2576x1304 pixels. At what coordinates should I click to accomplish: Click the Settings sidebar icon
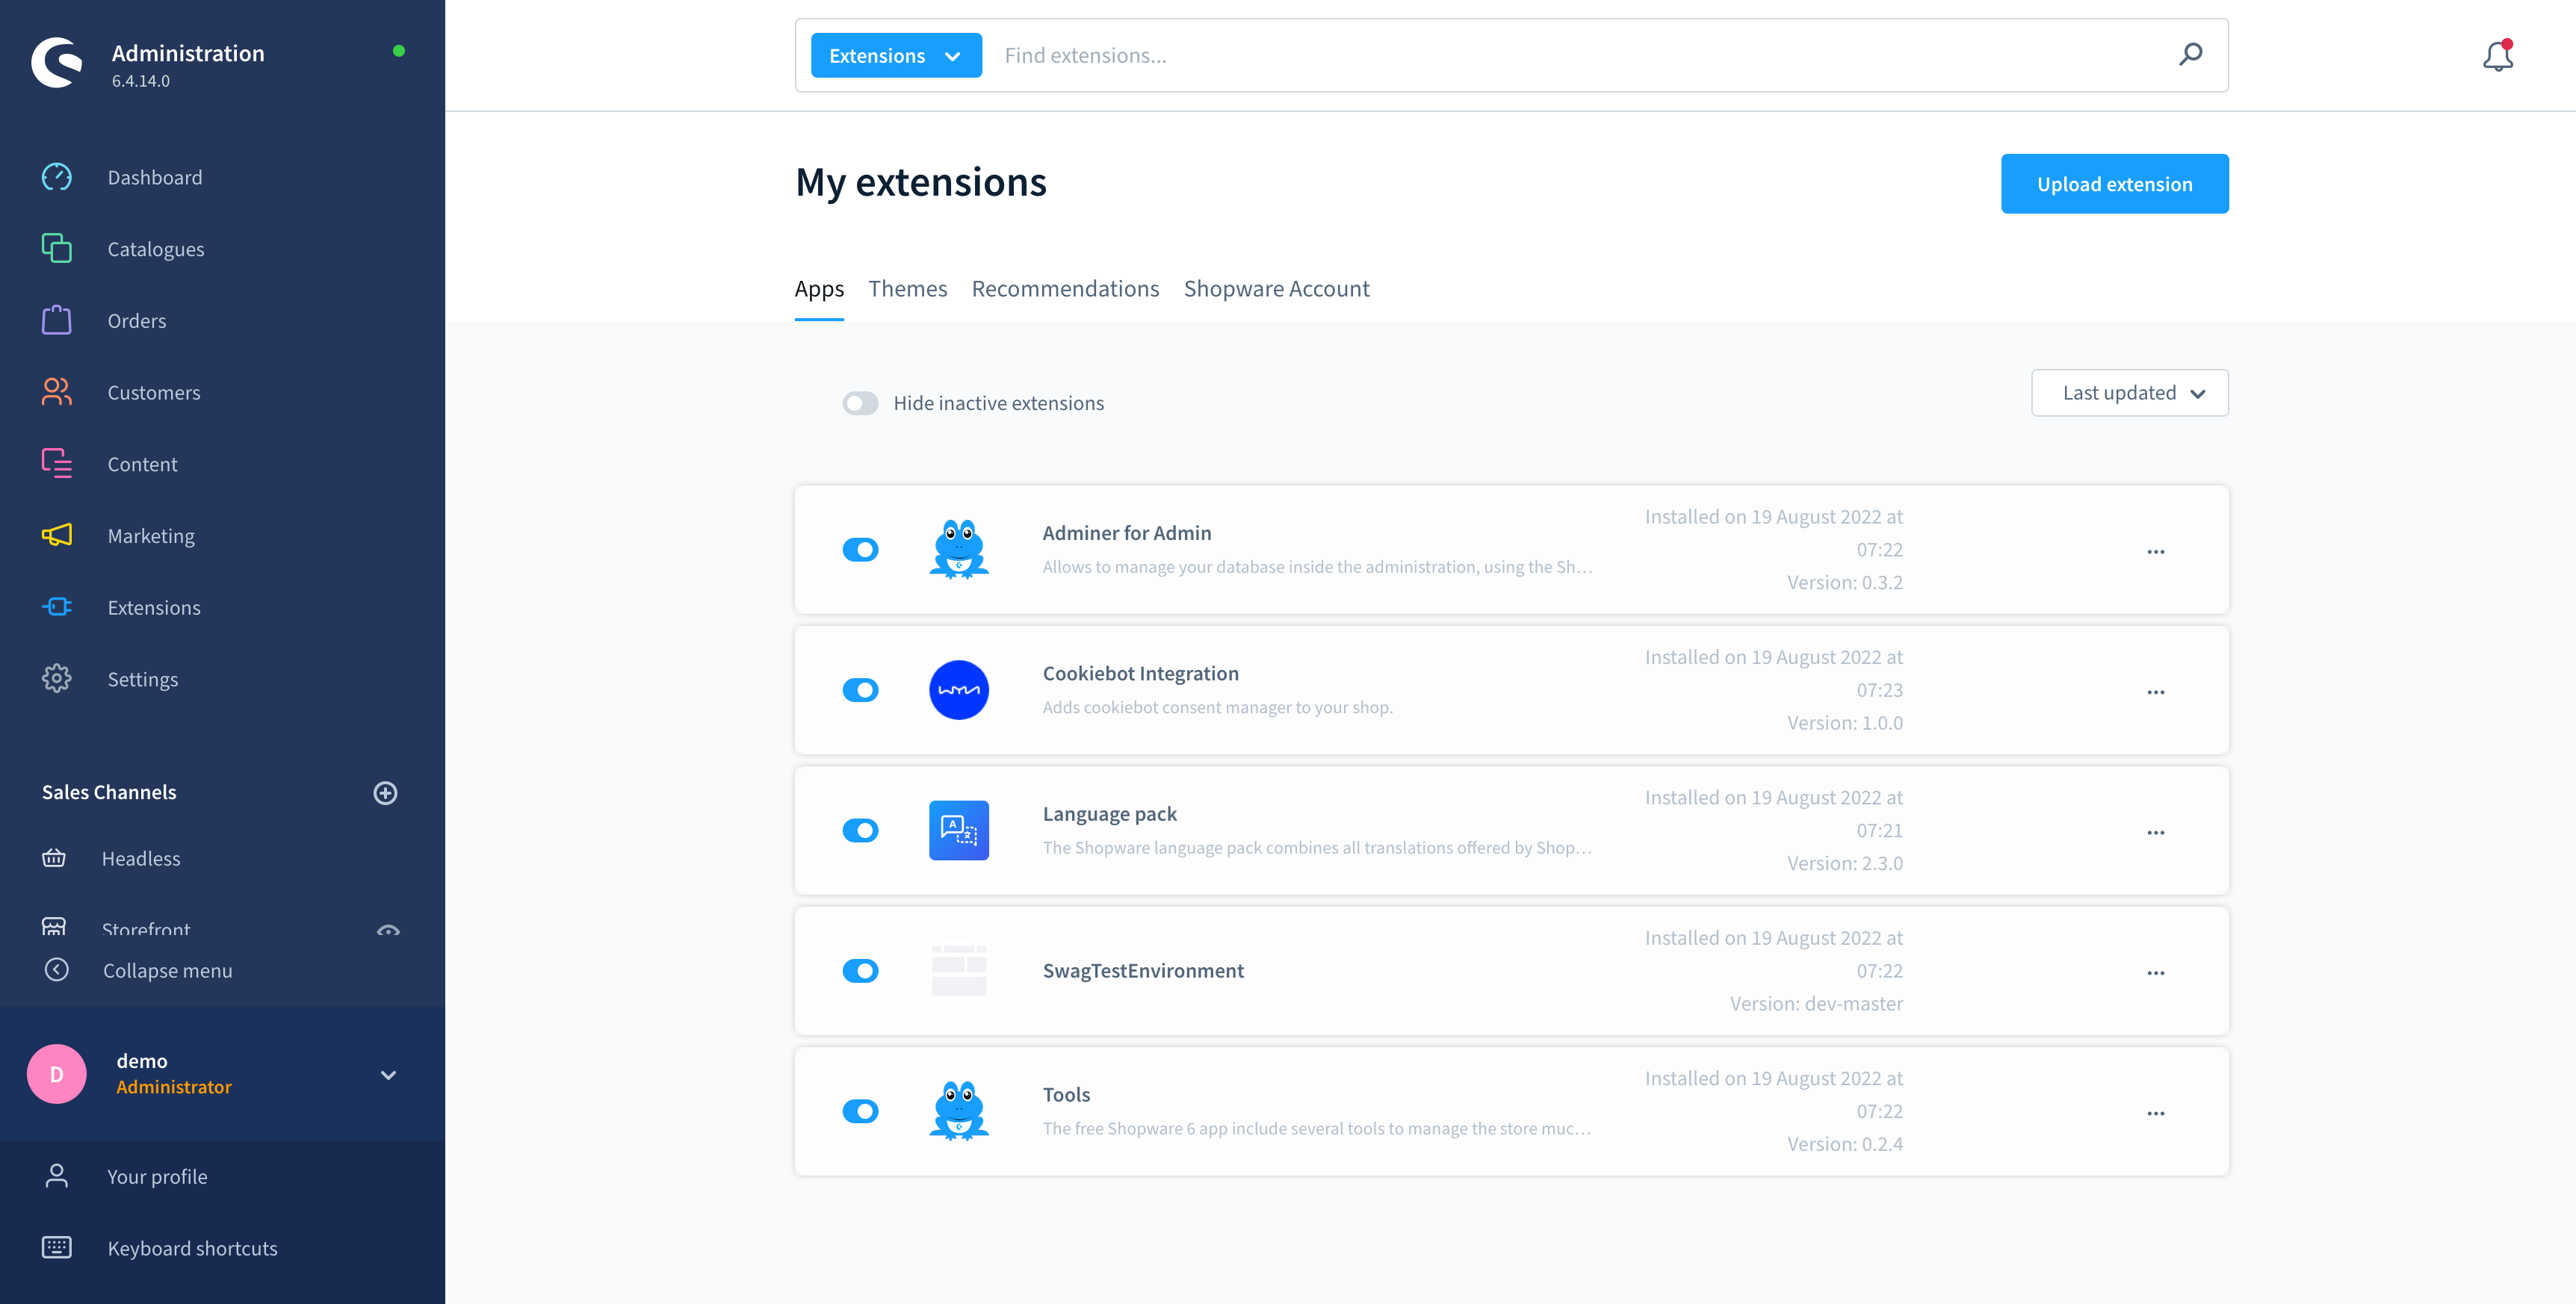pos(57,679)
